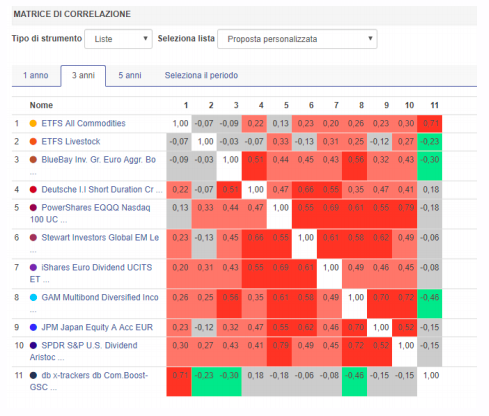Click the Nome column header

coord(41,105)
